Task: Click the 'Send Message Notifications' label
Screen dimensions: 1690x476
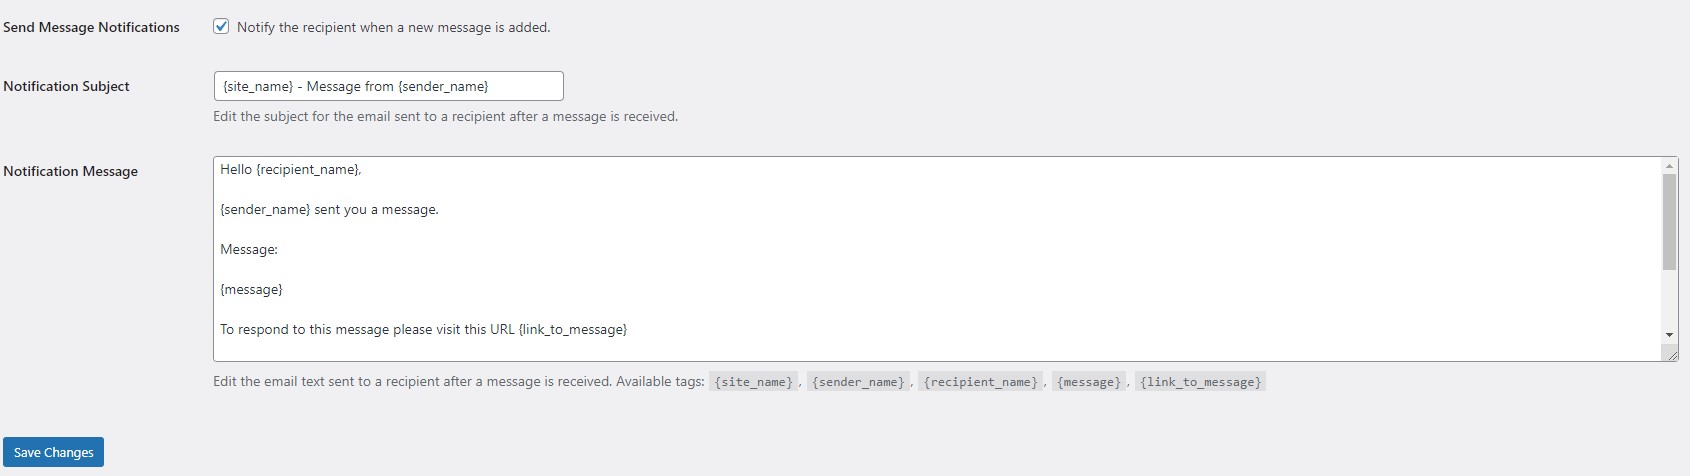Action: click(x=91, y=27)
